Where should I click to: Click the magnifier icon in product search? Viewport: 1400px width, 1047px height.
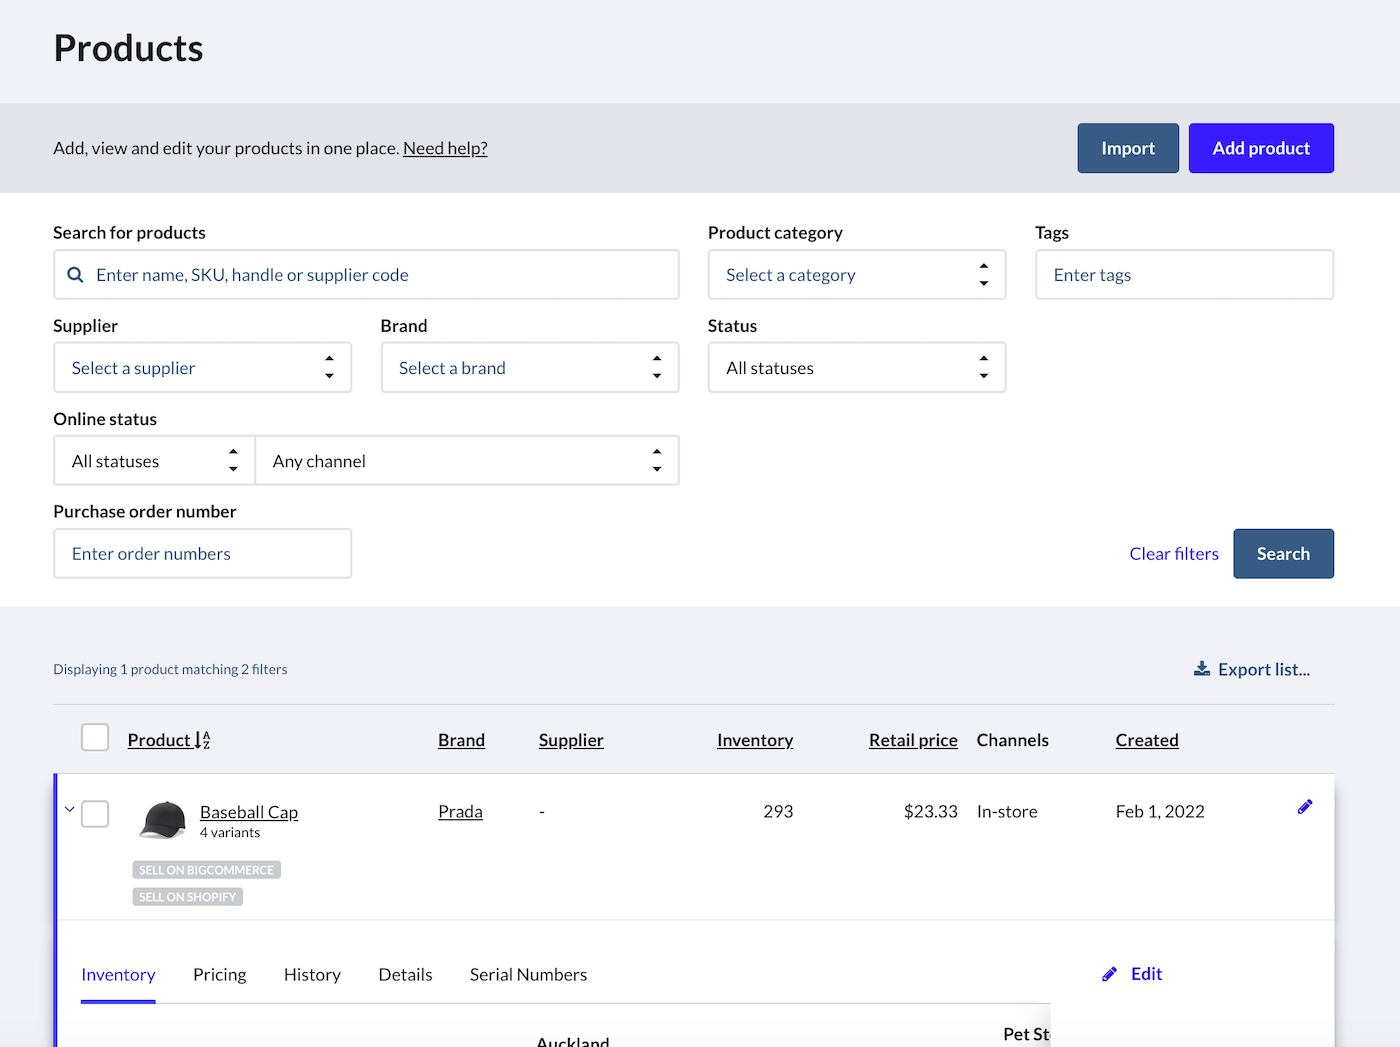[75, 275]
